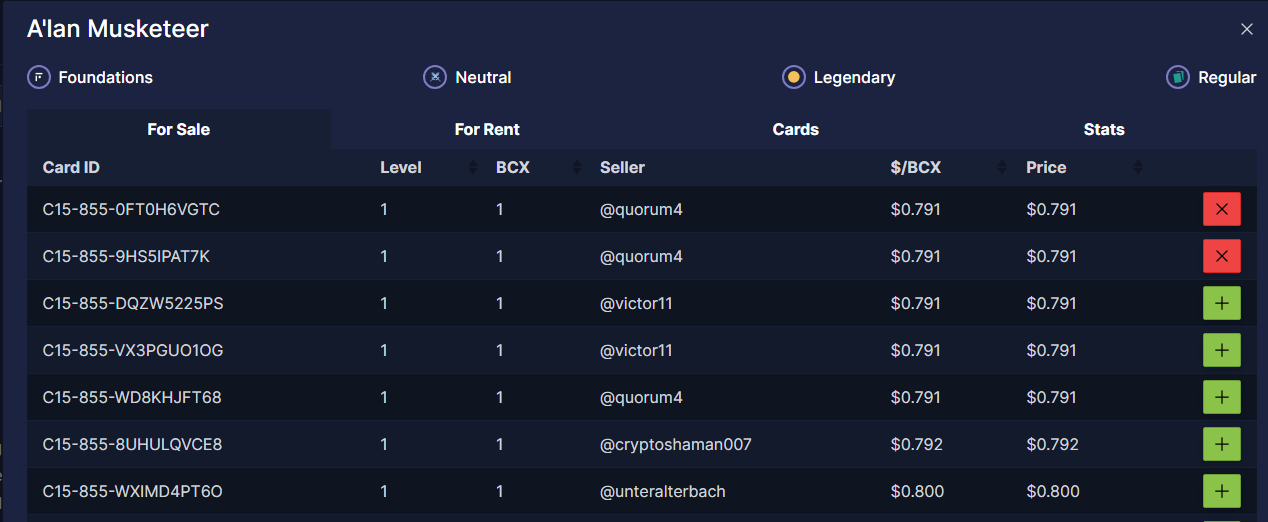The image size is (1268, 522).
Task: Open the Cards tab
Action: pyautogui.click(x=796, y=129)
